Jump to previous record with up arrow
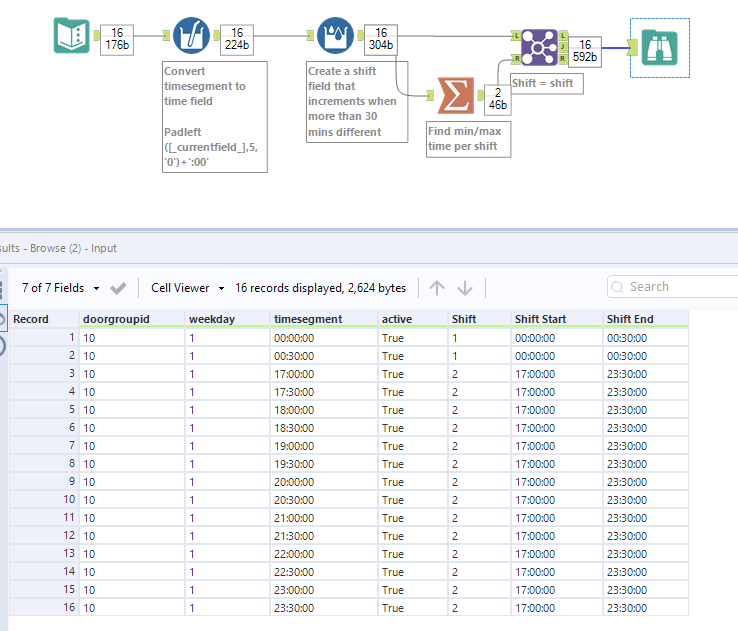The height and width of the screenshot is (631, 738). click(436, 288)
